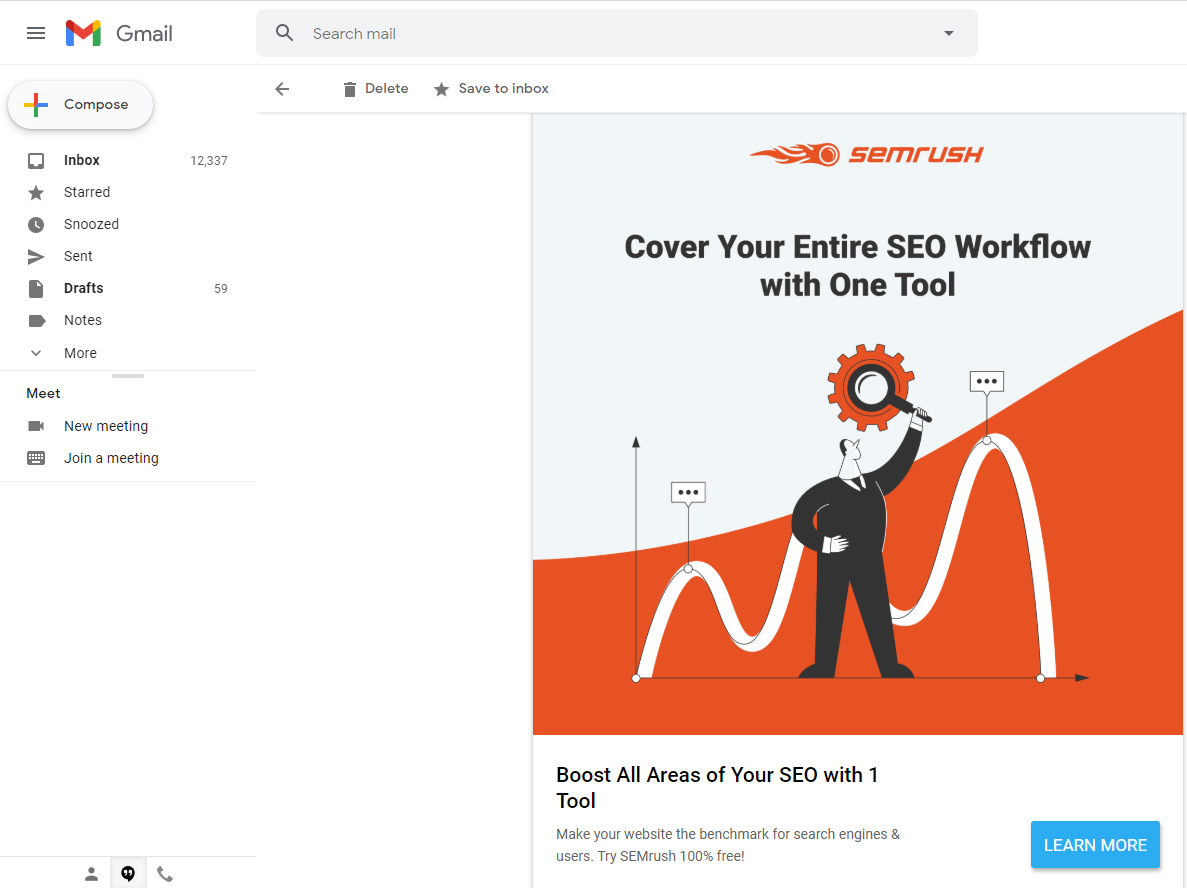Star the email with Save to inbox

[x=490, y=88]
